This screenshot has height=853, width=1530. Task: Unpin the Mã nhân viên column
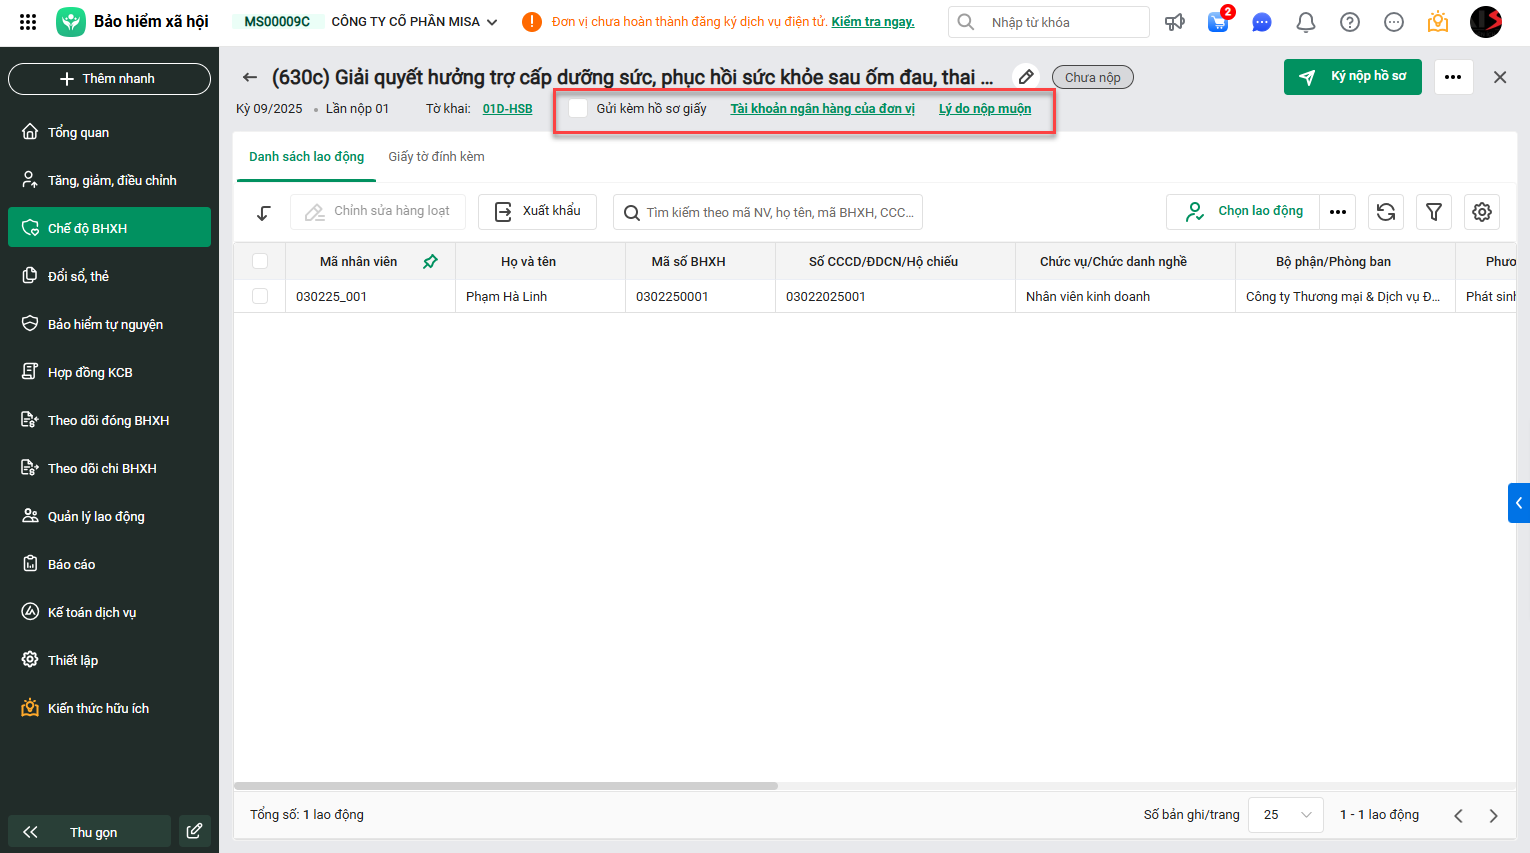point(430,261)
